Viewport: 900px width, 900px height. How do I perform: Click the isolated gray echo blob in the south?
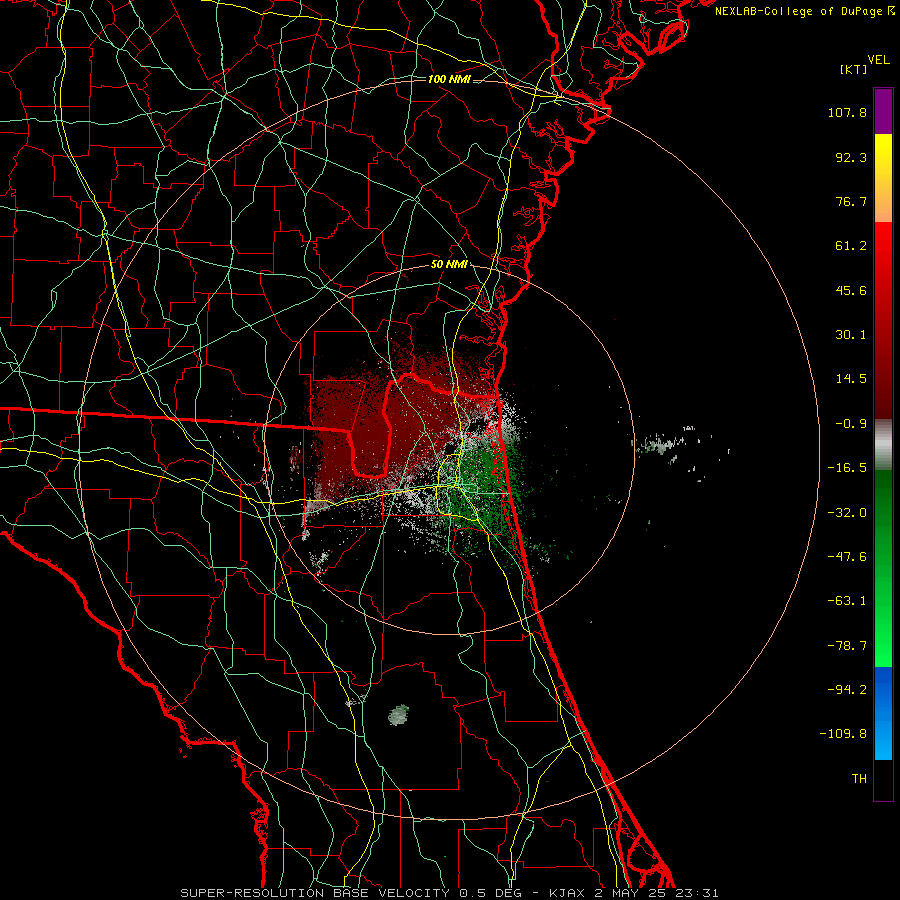click(x=398, y=715)
